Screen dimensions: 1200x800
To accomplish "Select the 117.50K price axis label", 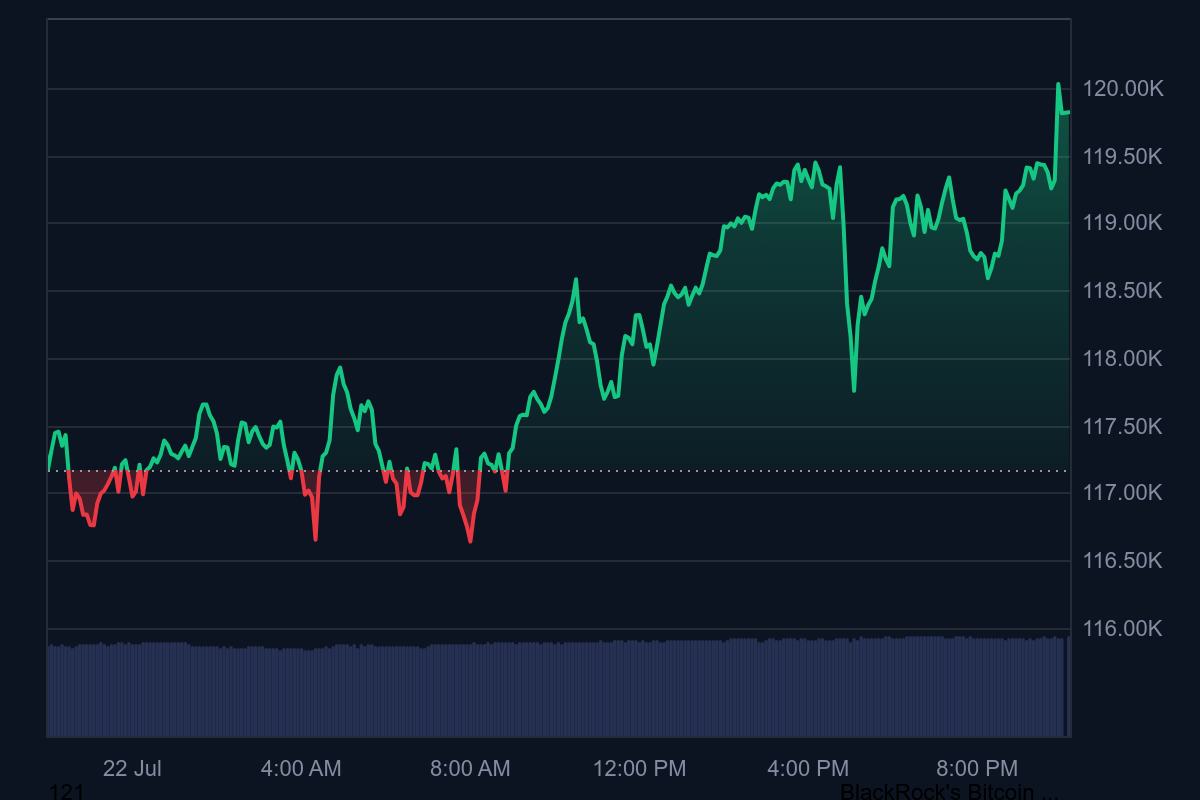I will point(1123,427).
